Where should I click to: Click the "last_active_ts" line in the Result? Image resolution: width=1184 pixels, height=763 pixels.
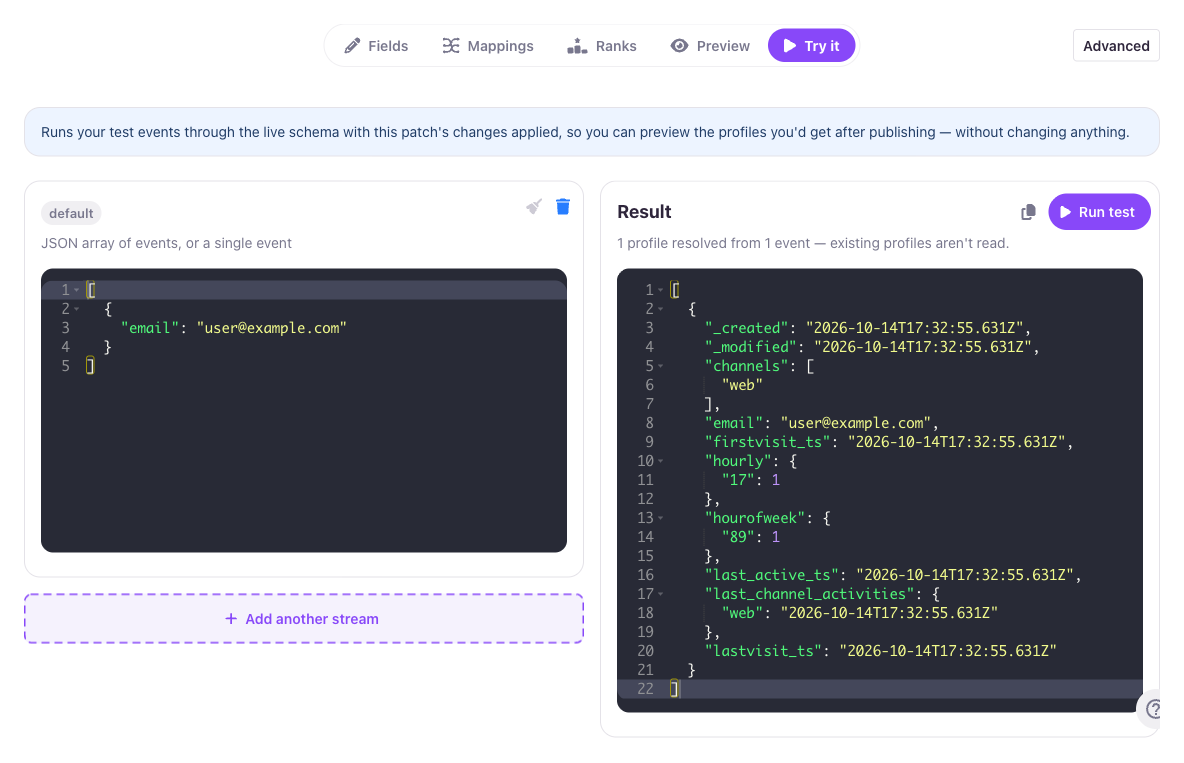click(893, 575)
